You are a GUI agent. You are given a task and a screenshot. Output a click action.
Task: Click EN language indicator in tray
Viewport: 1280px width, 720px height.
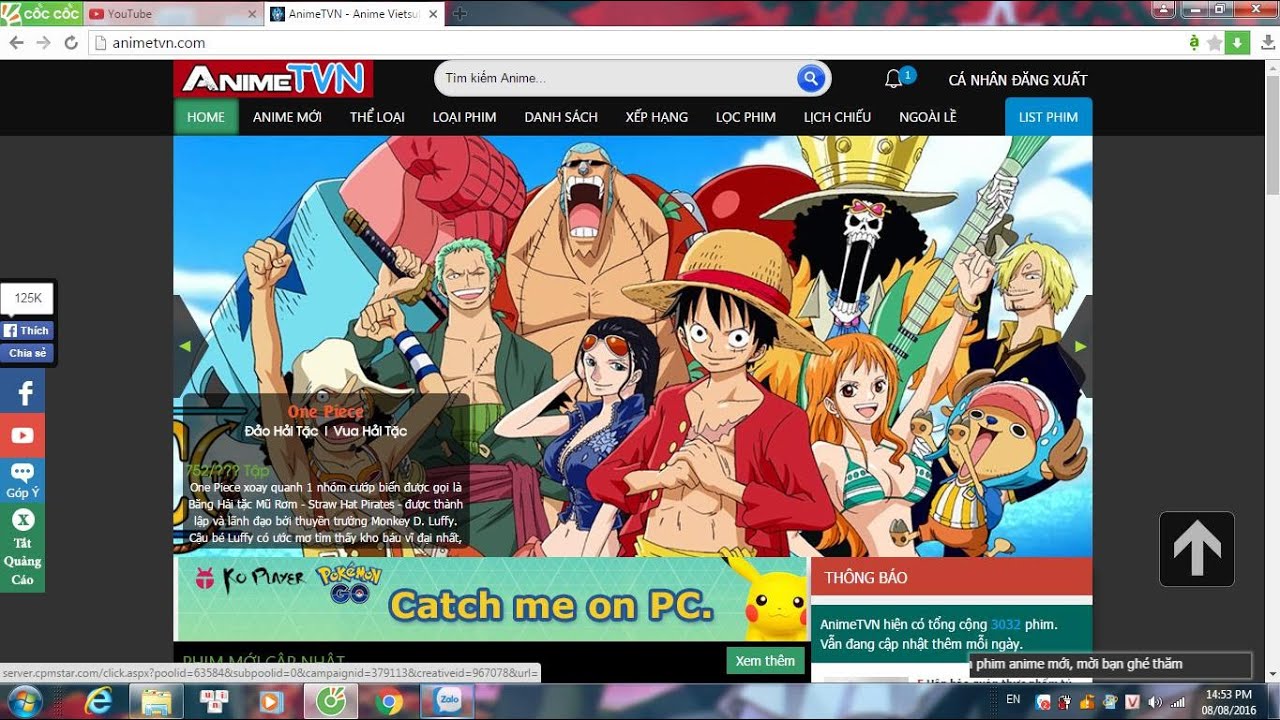coord(1013,699)
